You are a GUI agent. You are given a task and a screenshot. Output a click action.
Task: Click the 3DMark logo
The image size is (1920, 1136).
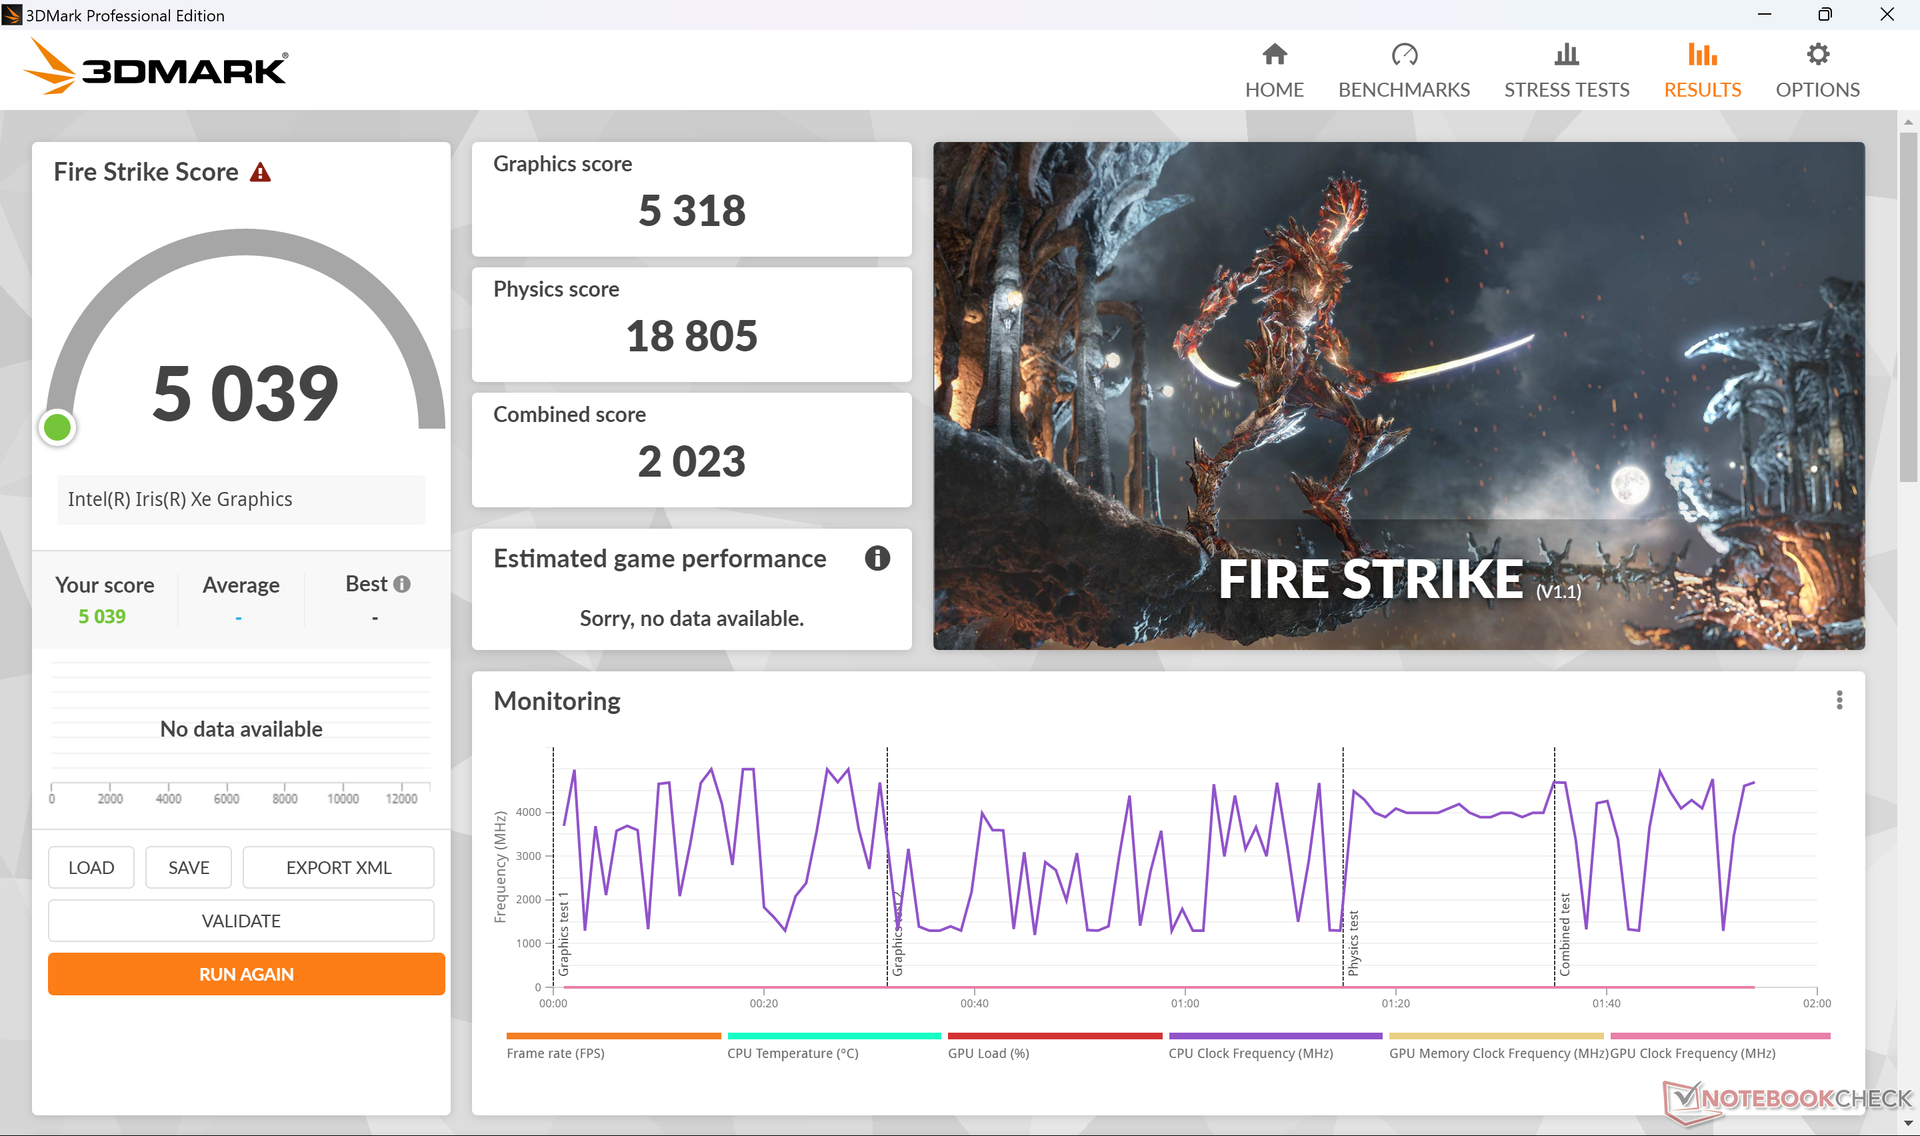(x=155, y=68)
